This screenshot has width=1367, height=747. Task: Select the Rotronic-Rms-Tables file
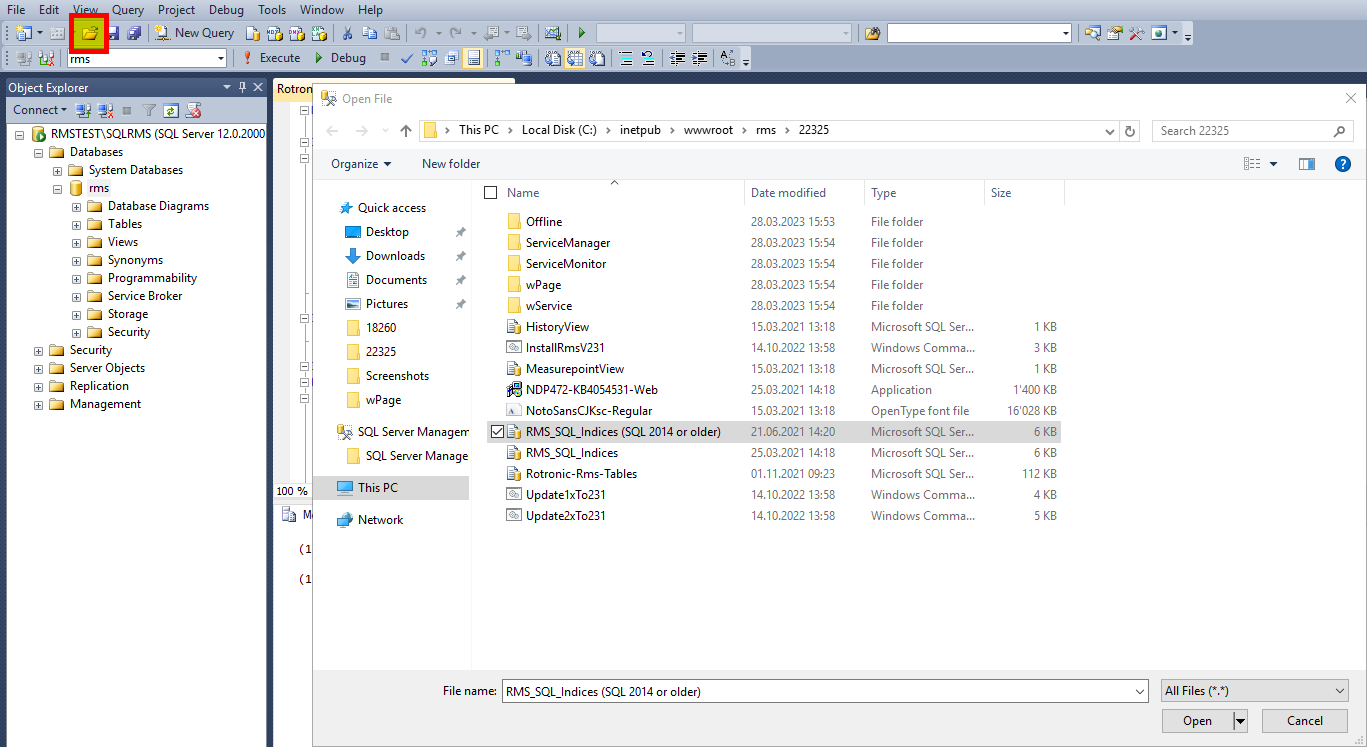[x=581, y=474]
